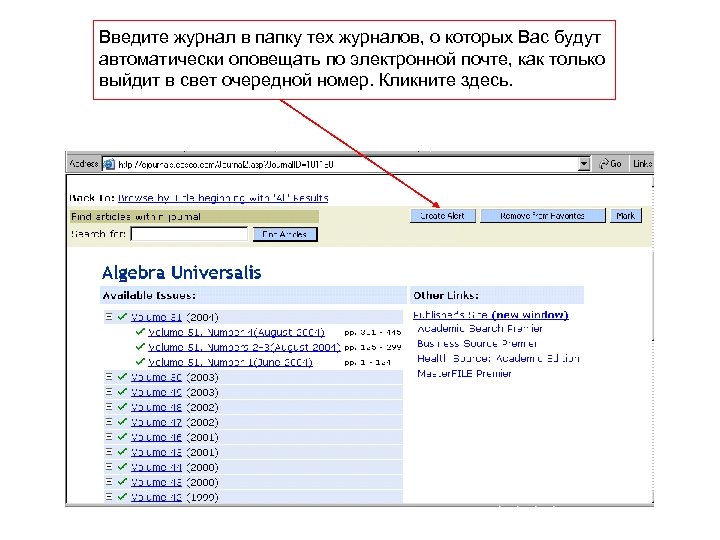This screenshot has height=540, width=720.
Task: Open the Business Source Premier link
Action: (477, 343)
